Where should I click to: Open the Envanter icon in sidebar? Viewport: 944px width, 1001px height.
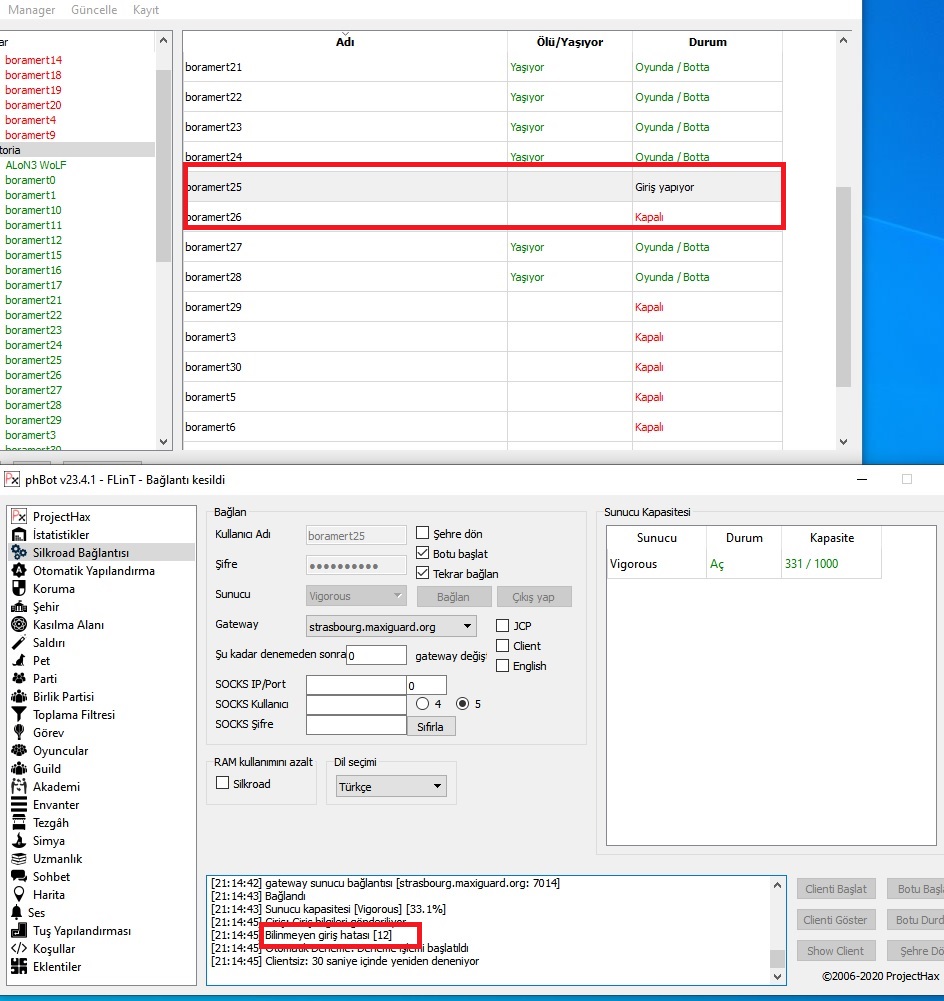tap(18, 805)
